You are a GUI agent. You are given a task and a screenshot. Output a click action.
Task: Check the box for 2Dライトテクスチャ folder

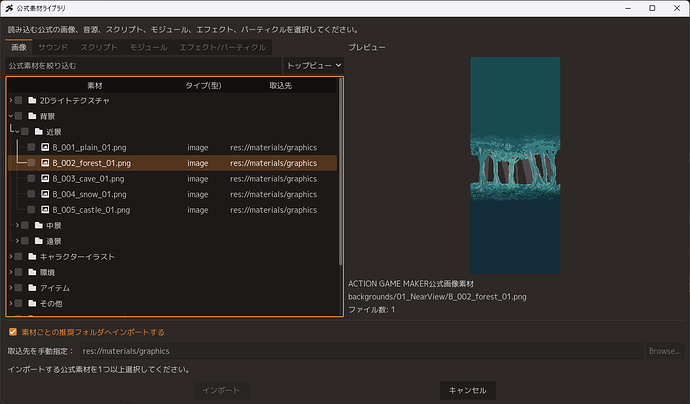[x=18, y=100]
